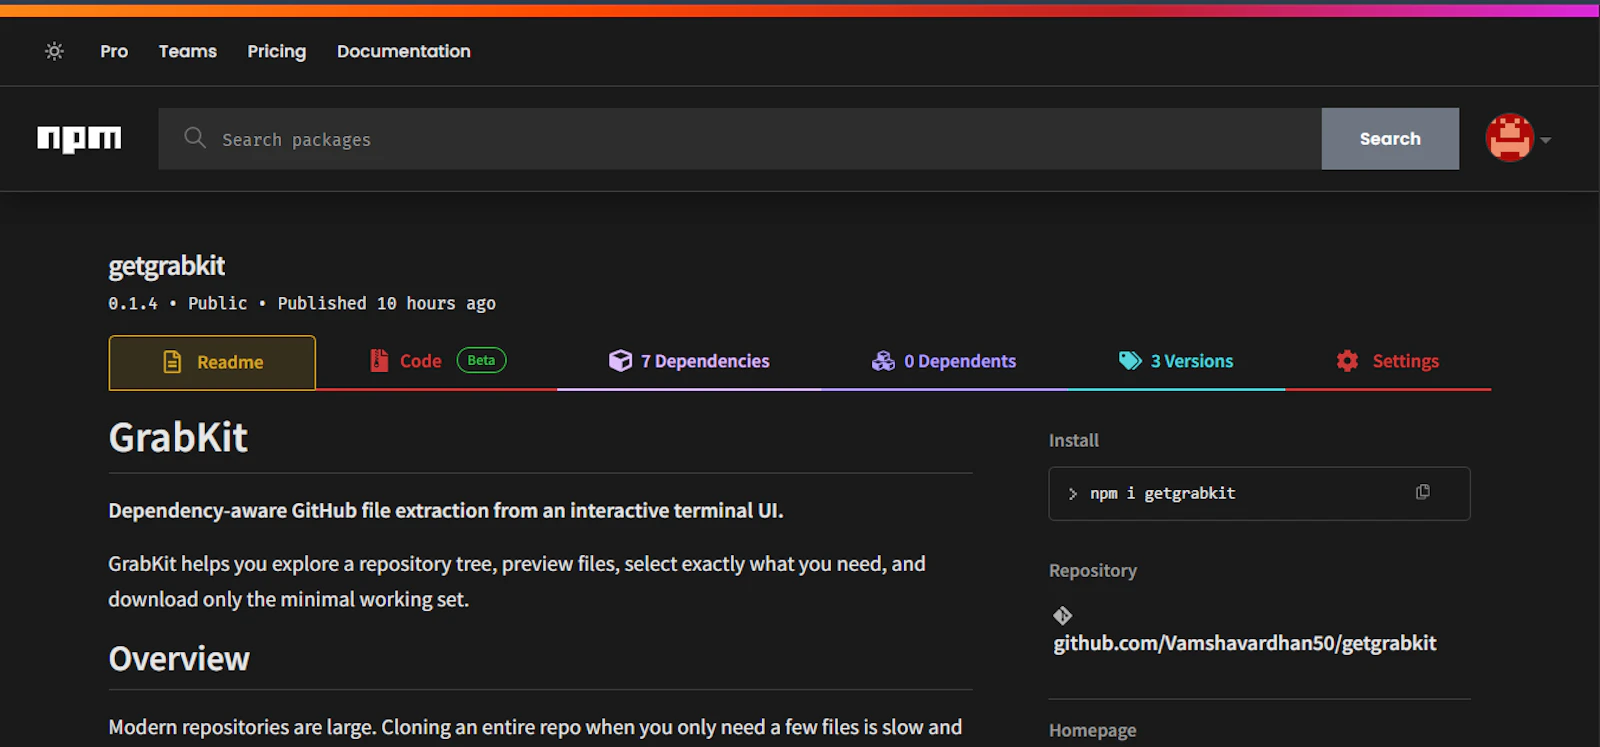Click the Readme document icon
The width and height of the screenshot is (1600, 747).
tap(172, 362)
